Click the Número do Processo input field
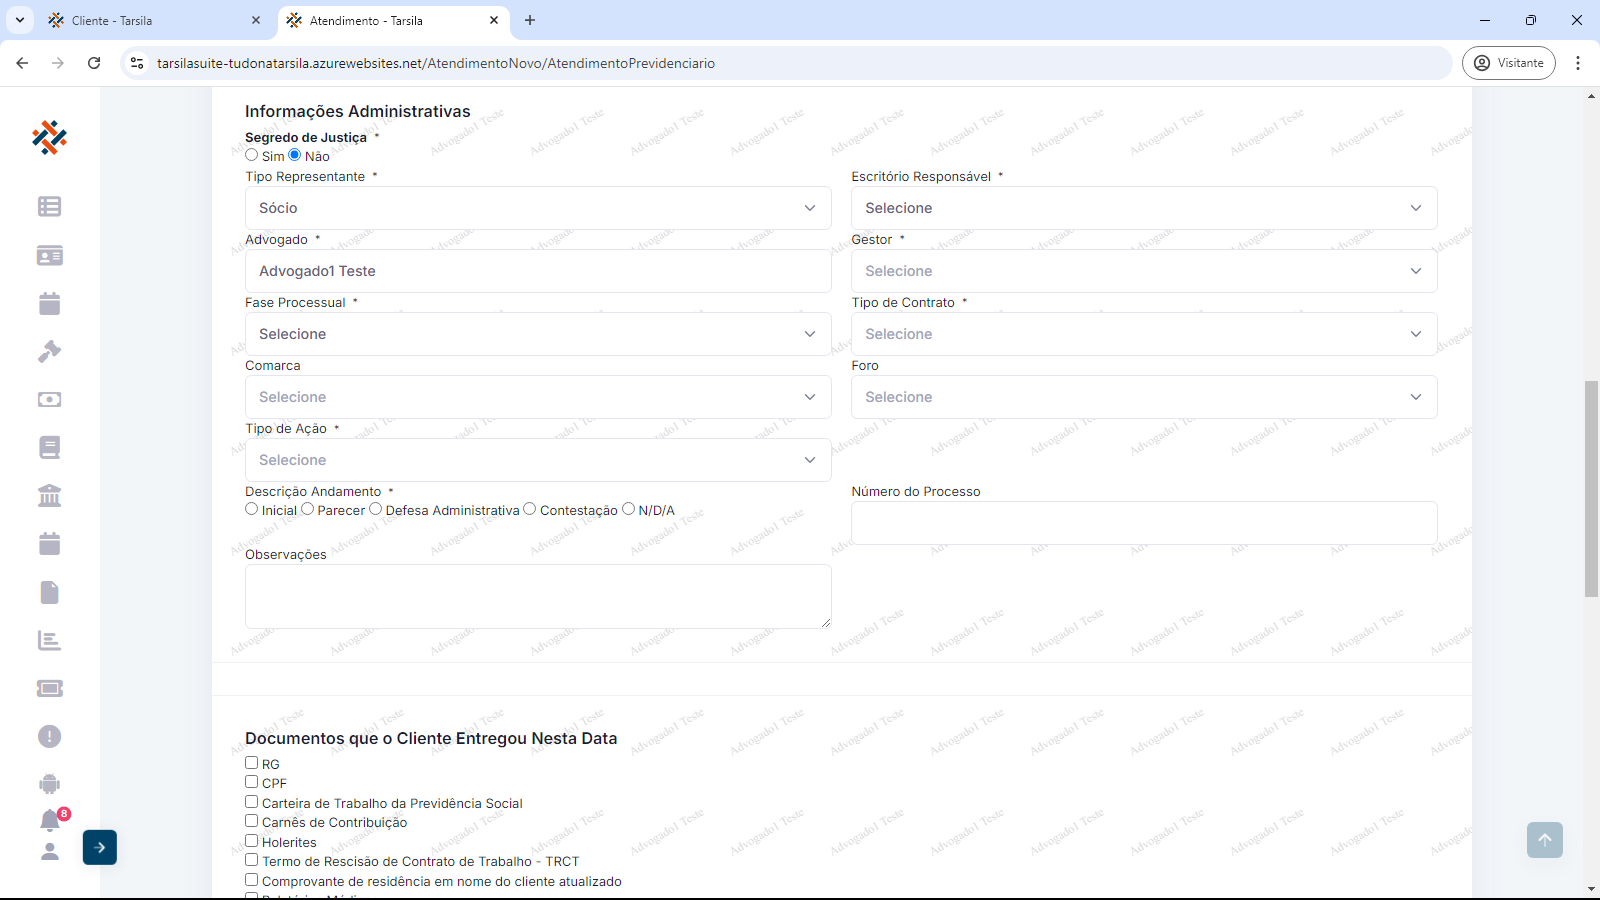This screenshot has height=900, width=1600. [x=1143, y=523]
